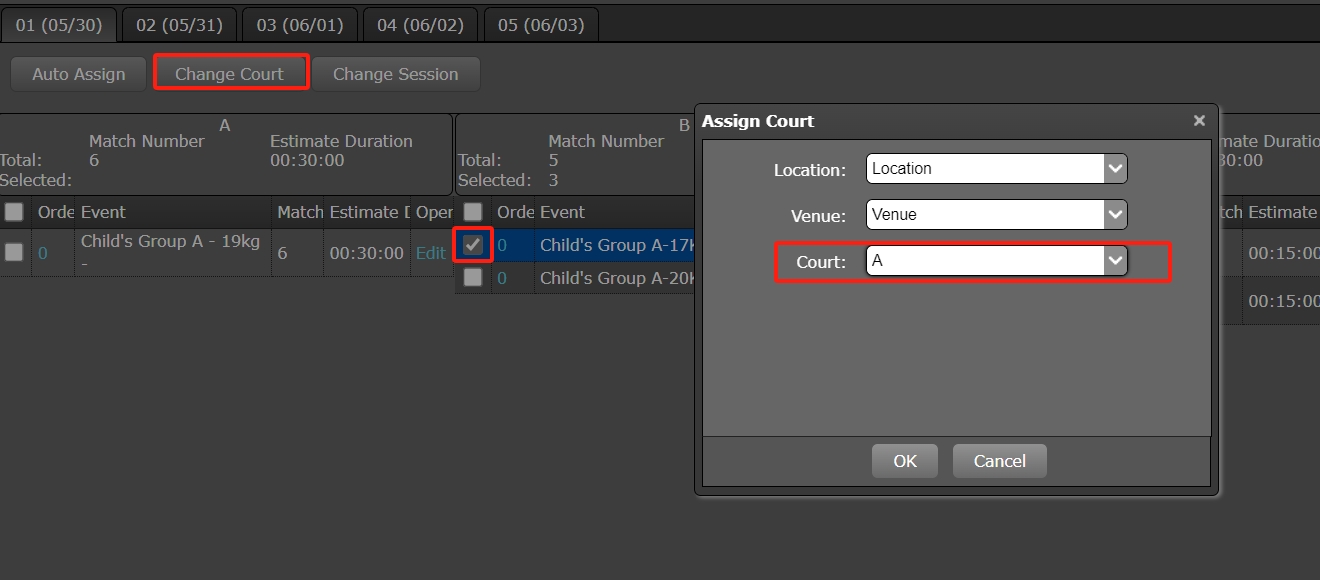
Task: Cancel the Assign Court dialog
Action: pos(999,461)
